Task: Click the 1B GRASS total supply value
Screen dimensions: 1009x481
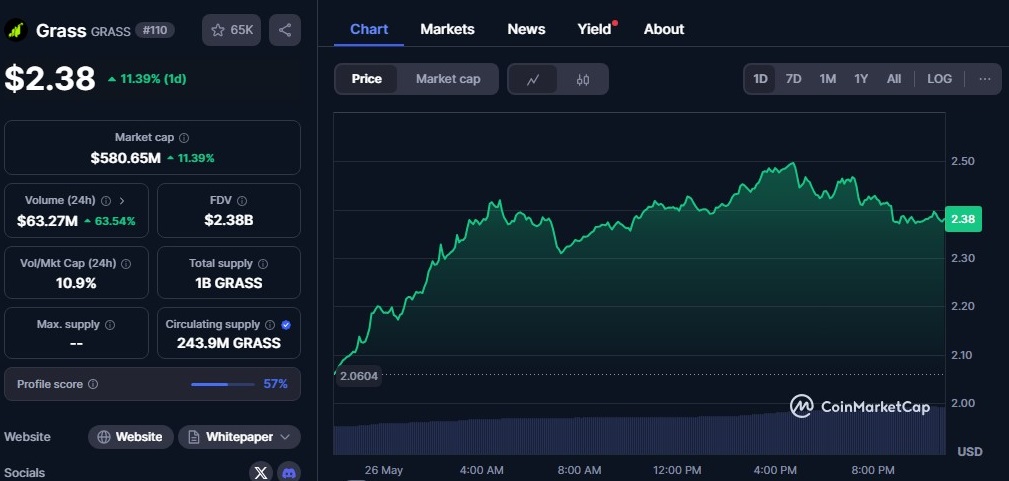Action: (228, 283)
